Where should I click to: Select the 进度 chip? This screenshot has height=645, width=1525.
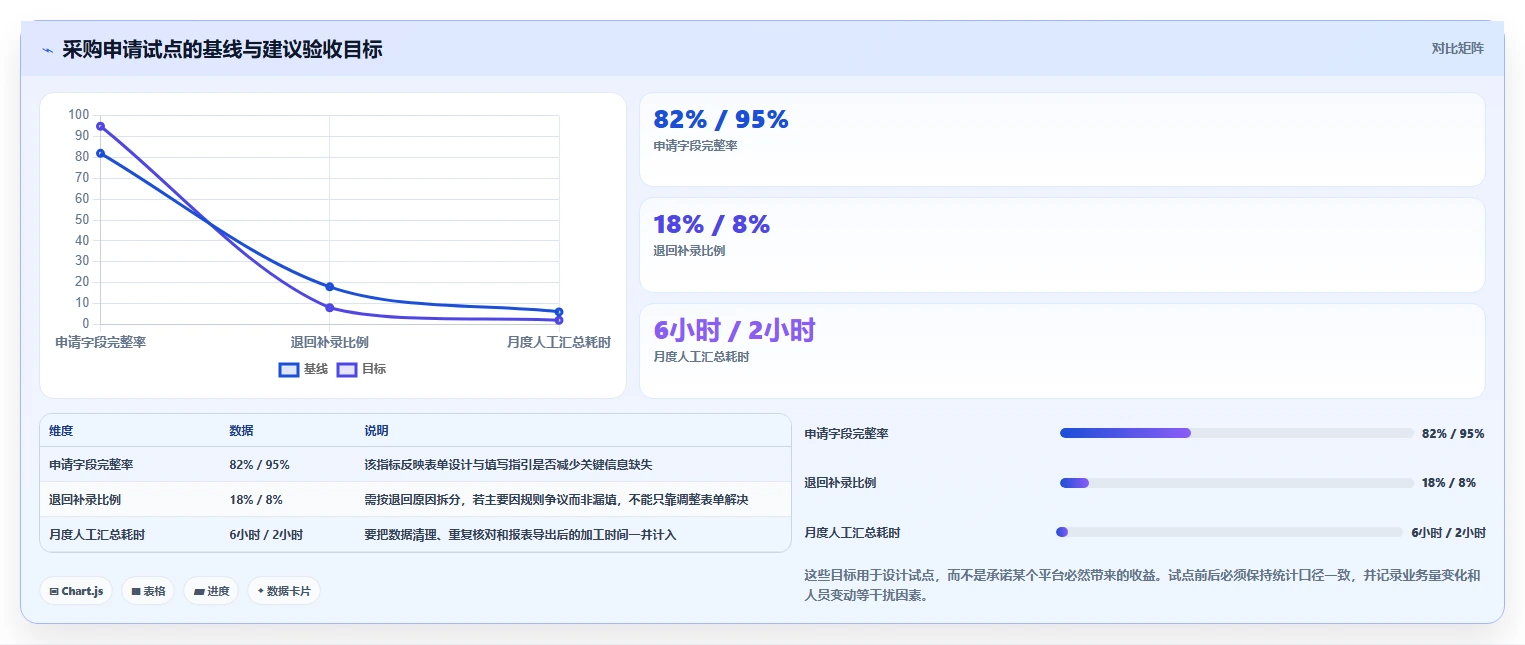tap(211, 591)
